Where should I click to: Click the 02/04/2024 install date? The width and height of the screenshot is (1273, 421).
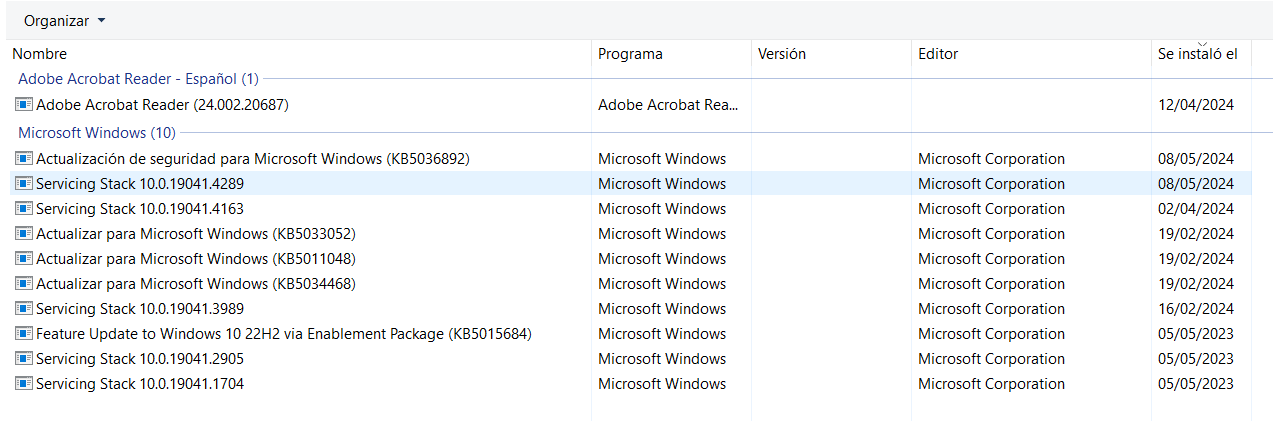coord(1196,209)
